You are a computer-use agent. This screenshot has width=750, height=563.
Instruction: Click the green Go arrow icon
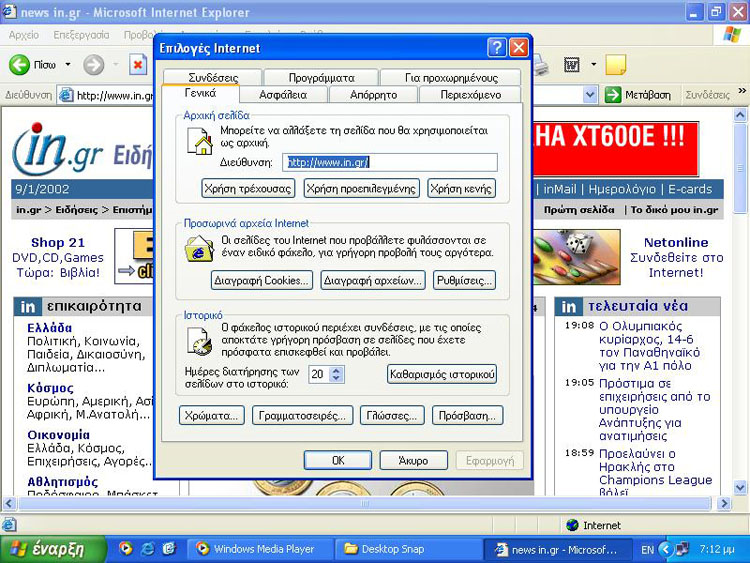click(x=613, y=95)
